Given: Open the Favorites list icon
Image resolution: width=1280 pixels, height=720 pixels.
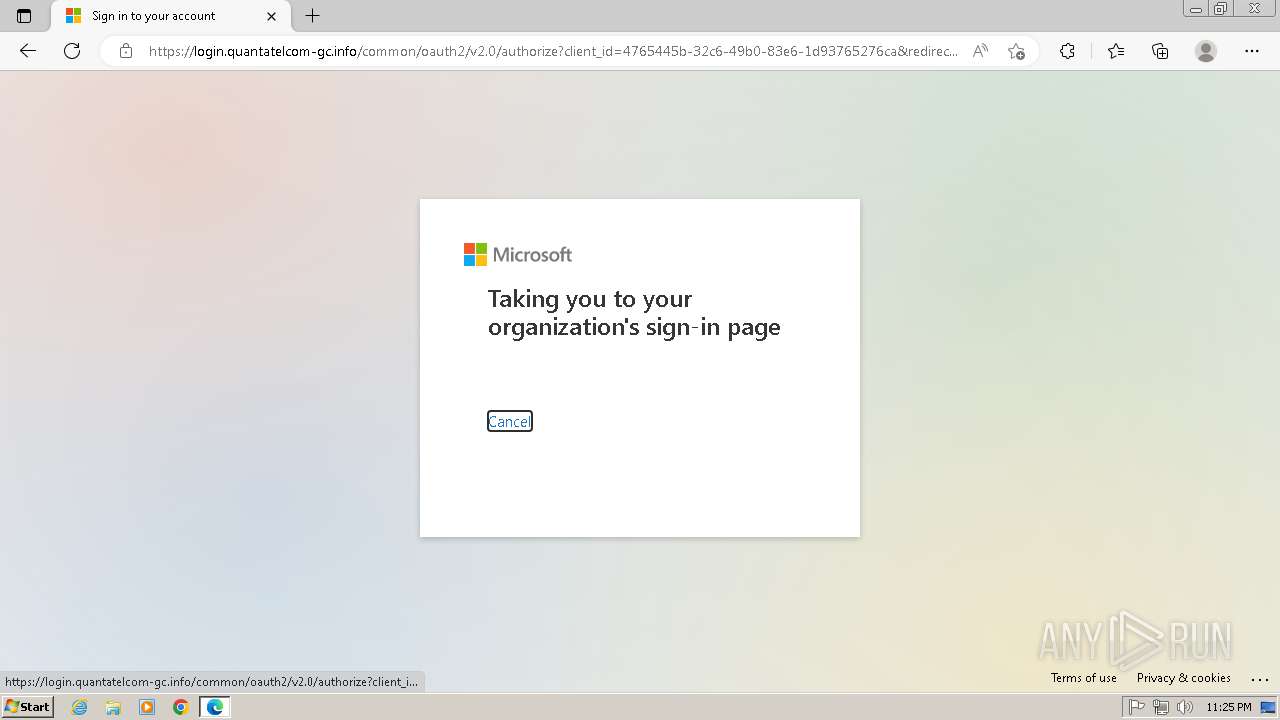Looking at the screenshot, I should point(1116,51).
